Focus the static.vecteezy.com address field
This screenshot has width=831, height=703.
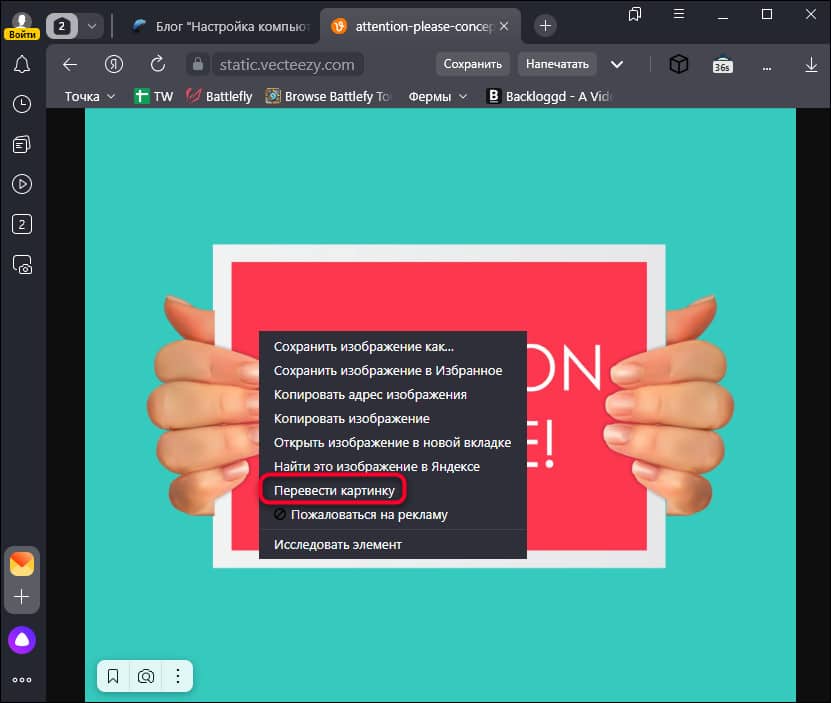[287, 65]
